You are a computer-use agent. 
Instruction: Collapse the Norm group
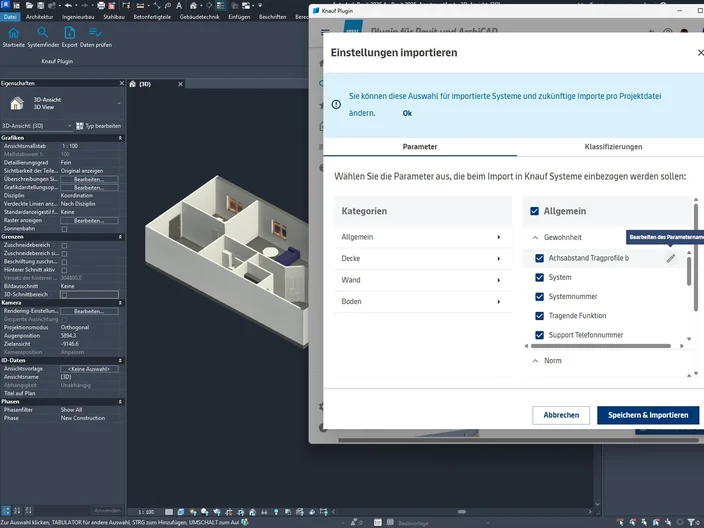535,361
